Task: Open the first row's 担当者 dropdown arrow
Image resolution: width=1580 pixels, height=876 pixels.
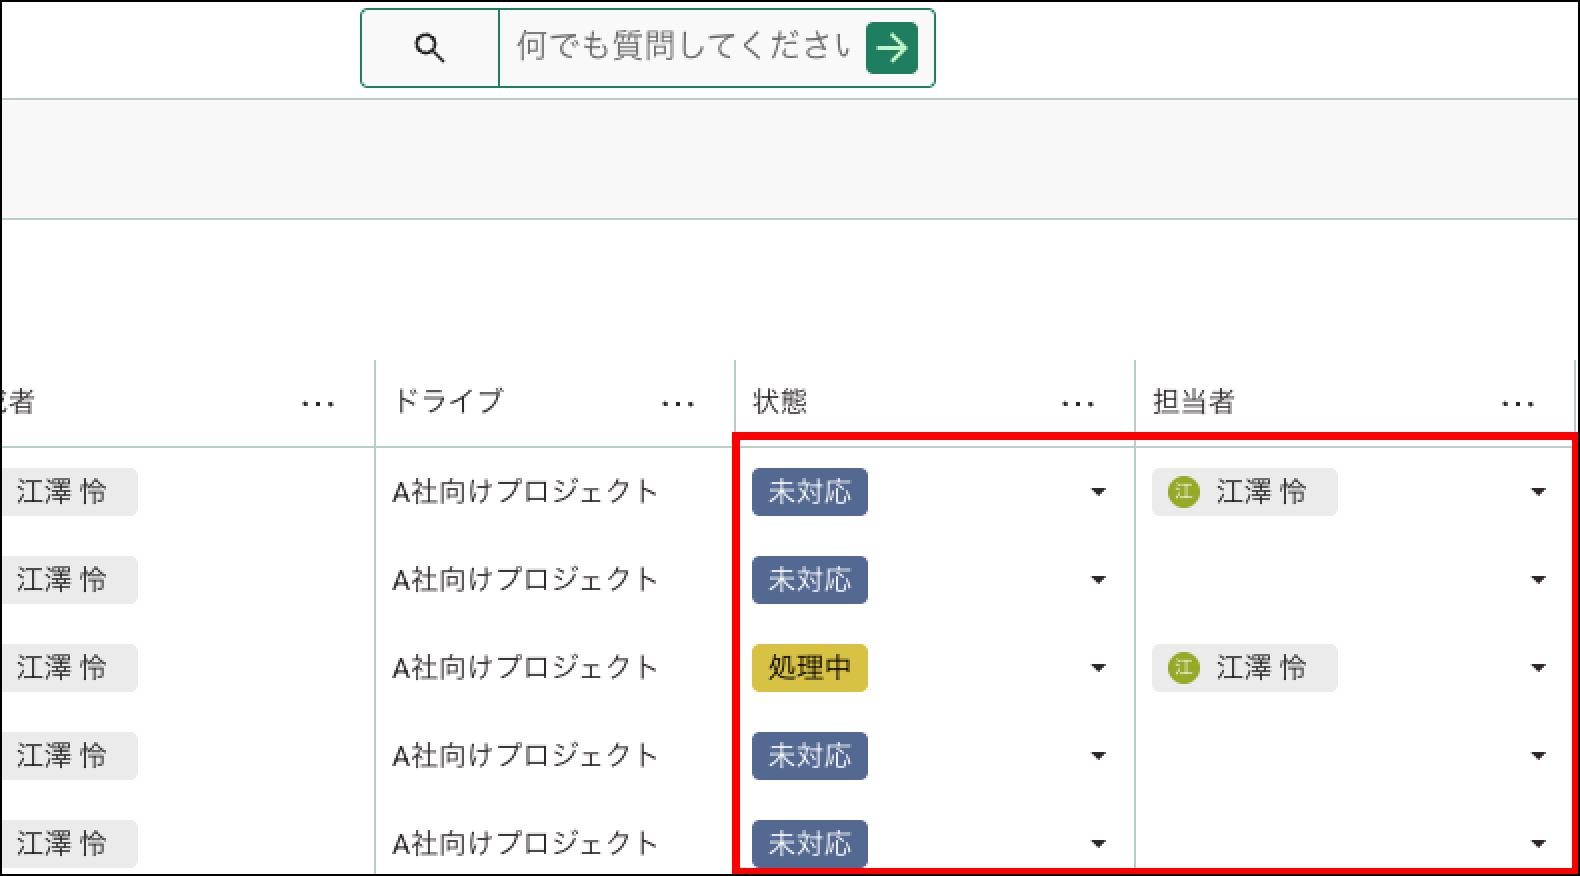Action: 1538,492
